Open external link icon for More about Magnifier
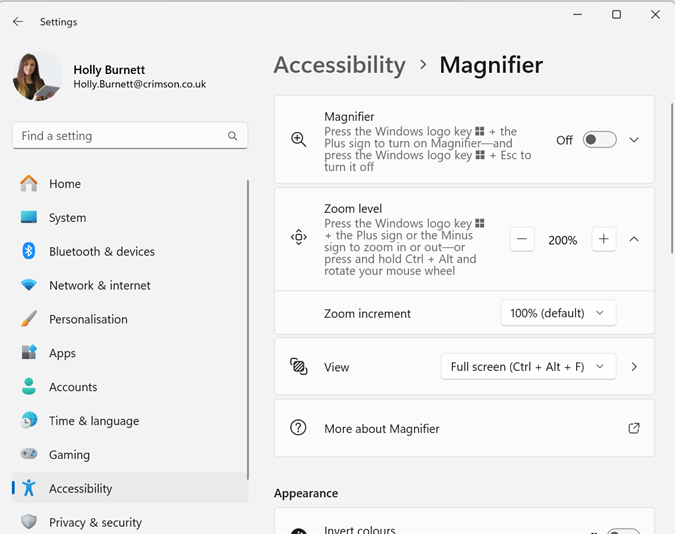The width and height of the screenshot is (675, 534). pos(633,428)
